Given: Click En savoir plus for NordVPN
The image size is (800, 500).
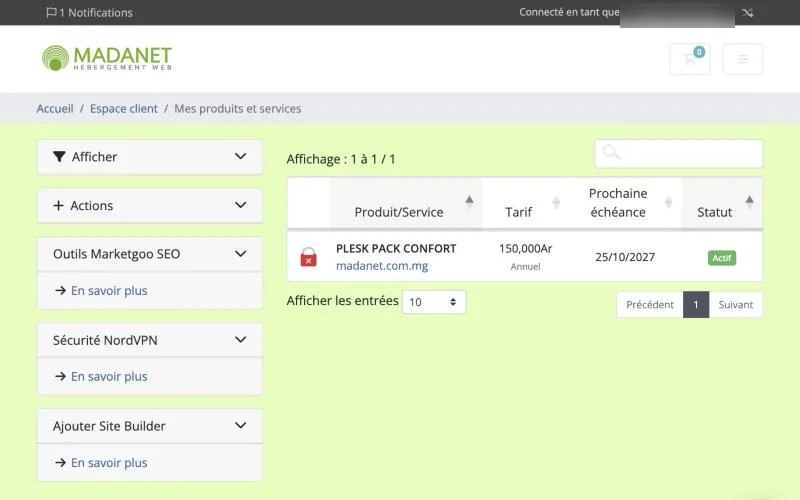Looking at the screenshot, I should (109, 376).
